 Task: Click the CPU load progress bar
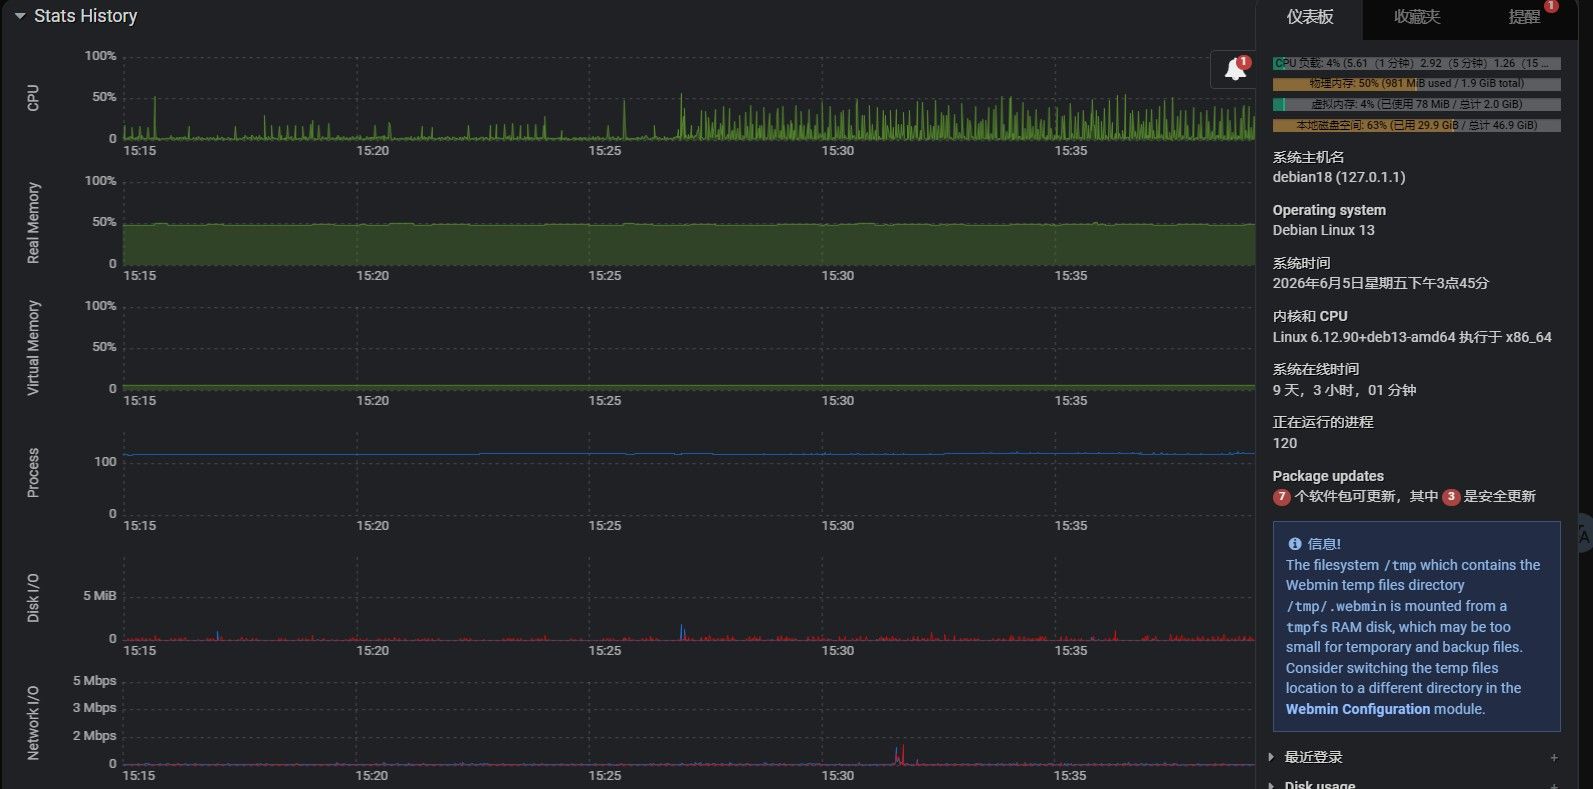click(1416, 63)
